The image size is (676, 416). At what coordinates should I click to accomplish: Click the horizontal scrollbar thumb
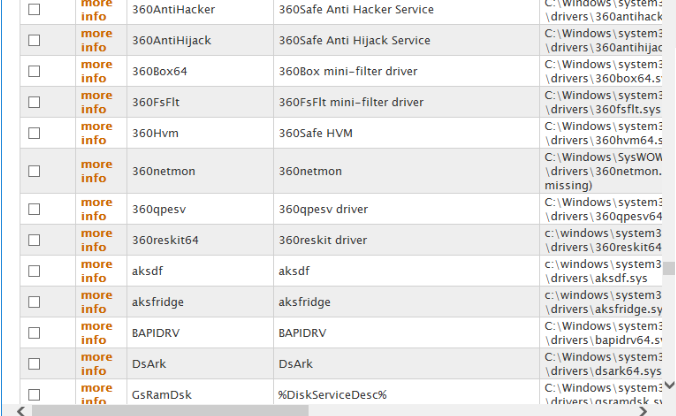(170, 411)
